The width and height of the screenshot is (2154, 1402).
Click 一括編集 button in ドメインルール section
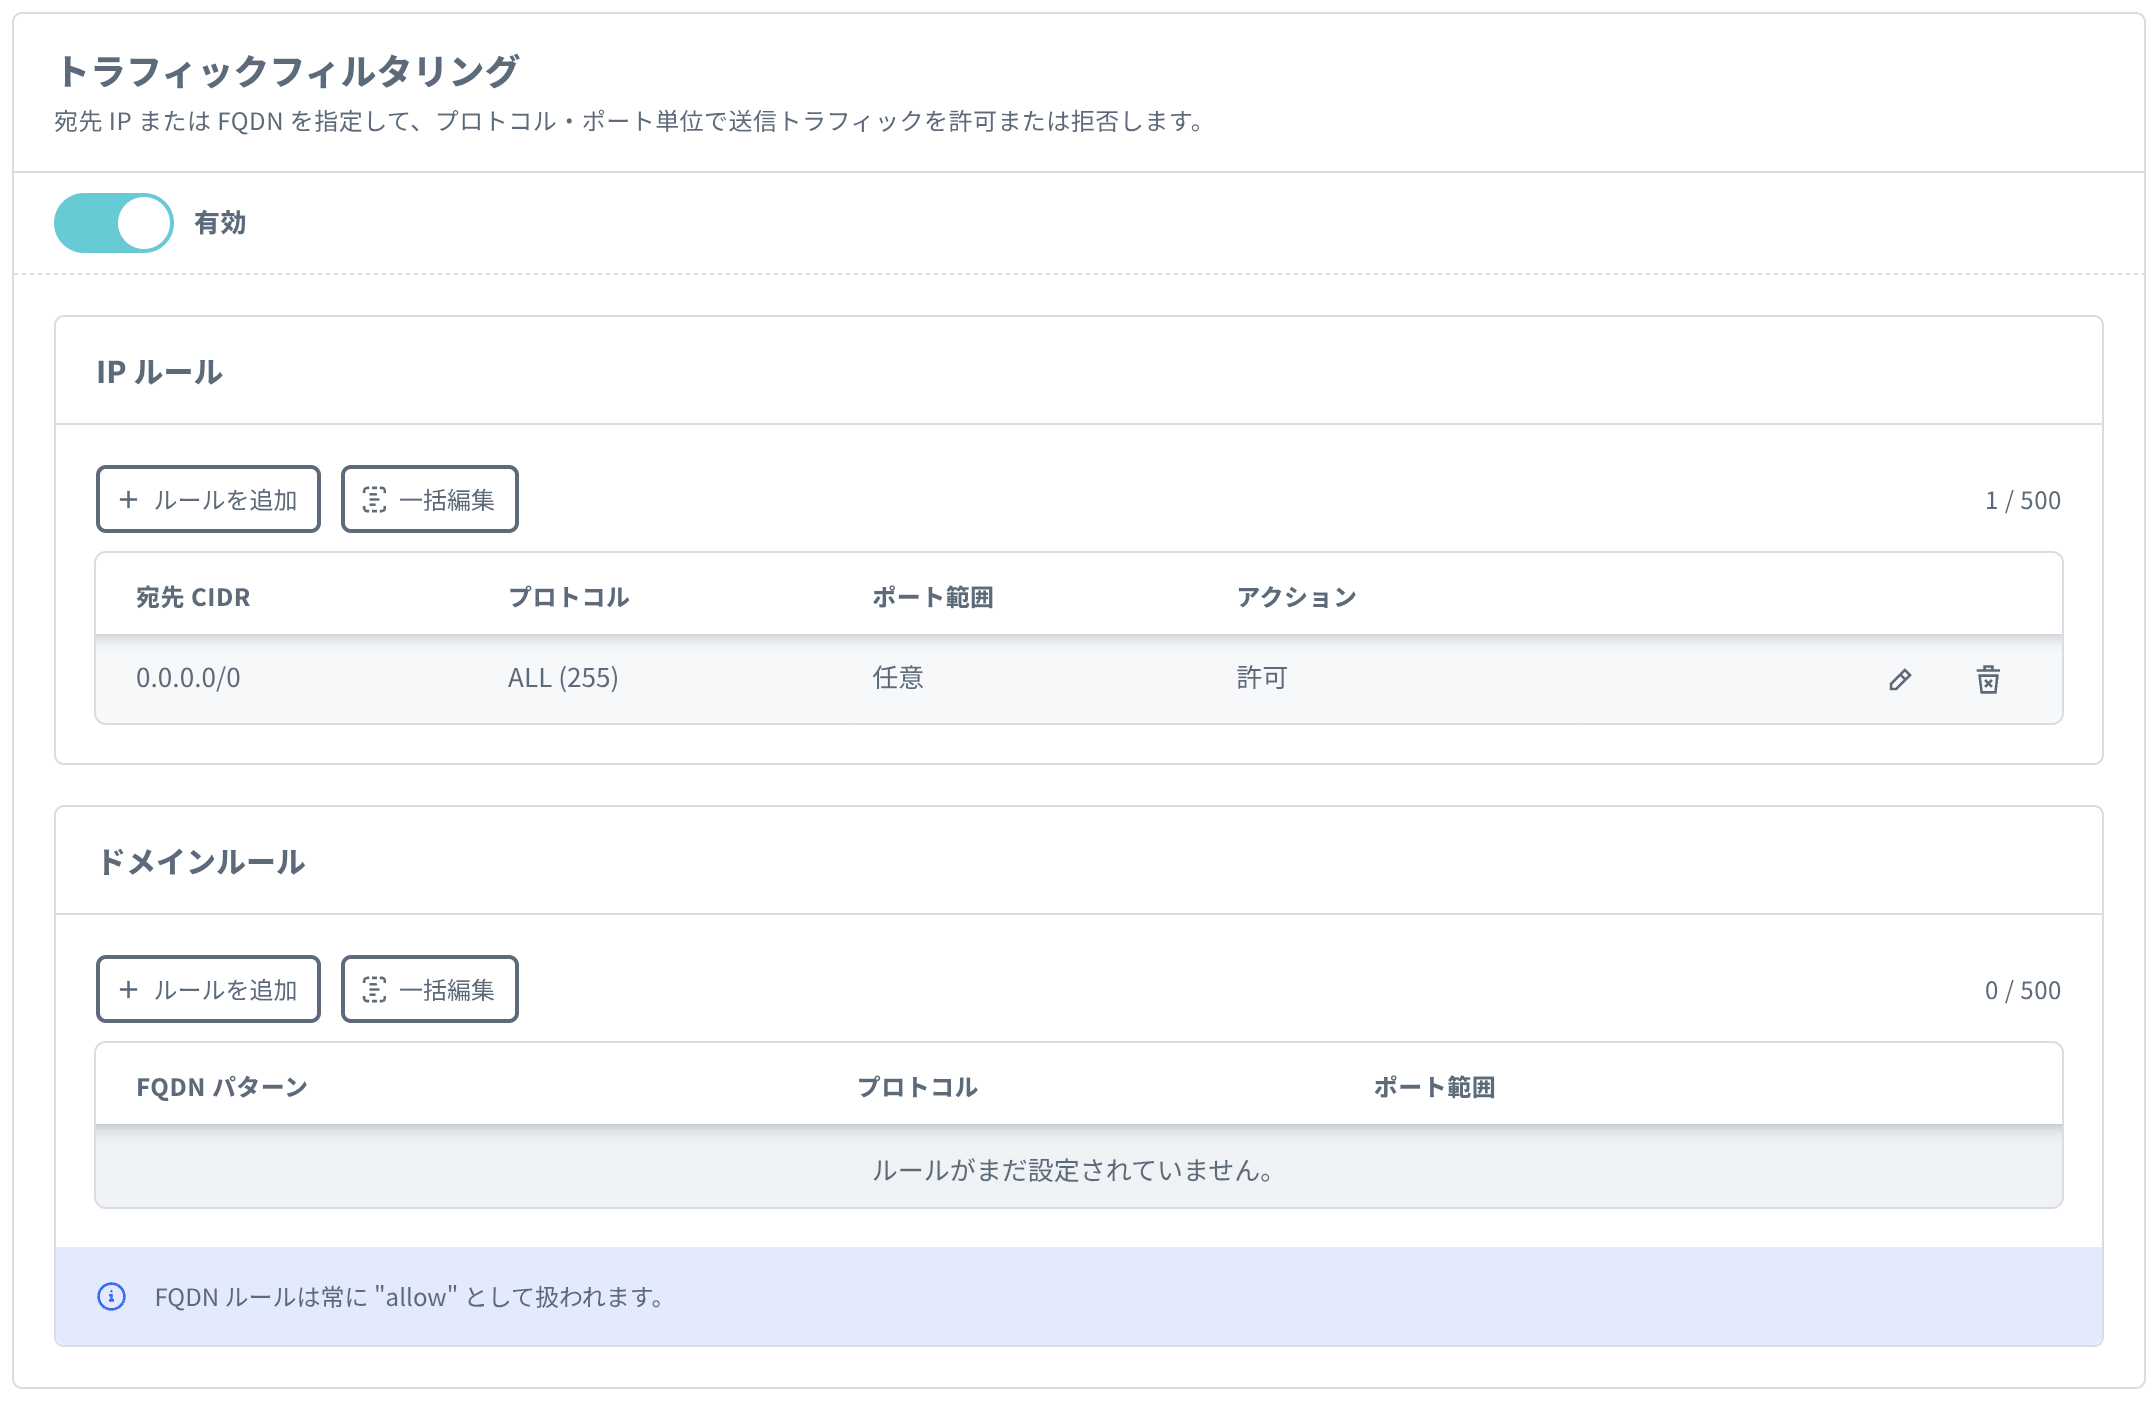429,989
